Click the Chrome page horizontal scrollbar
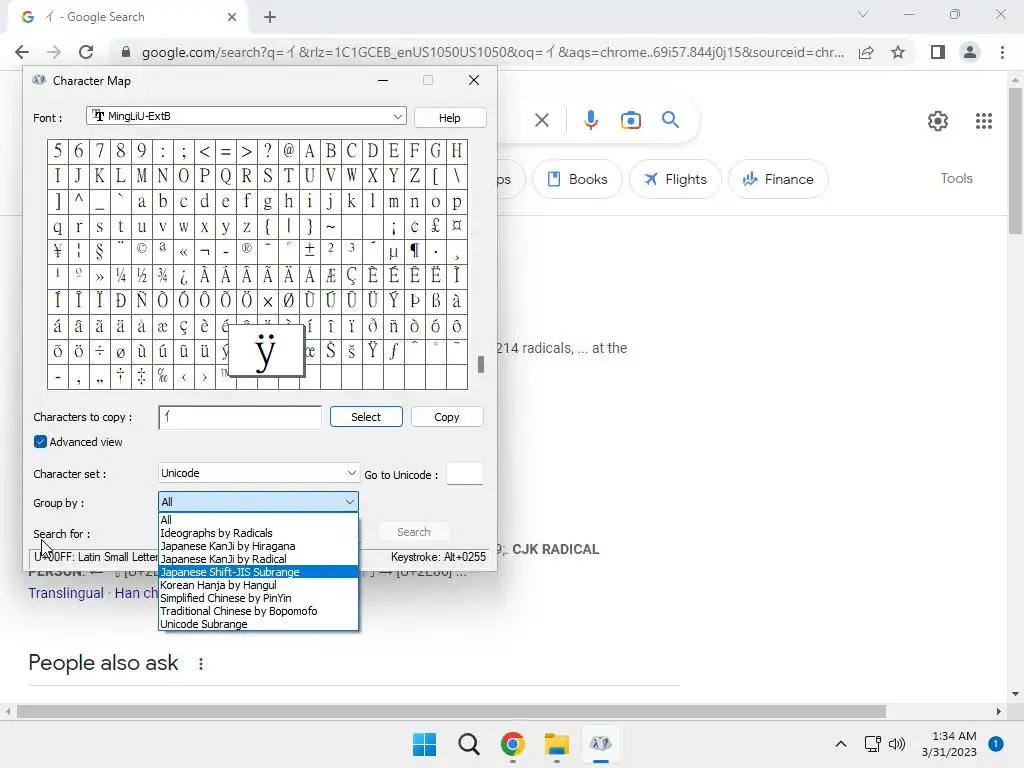 451,711
